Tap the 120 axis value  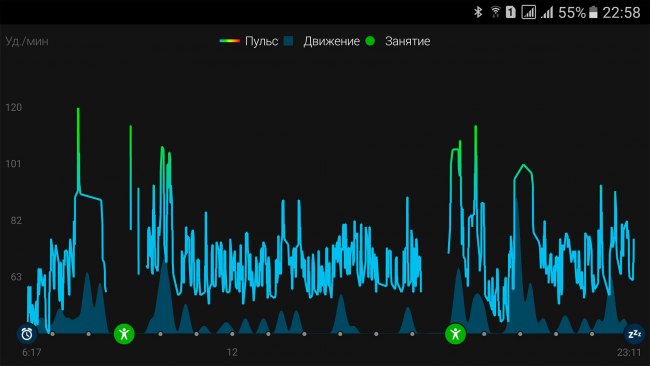tap(13, 107)
